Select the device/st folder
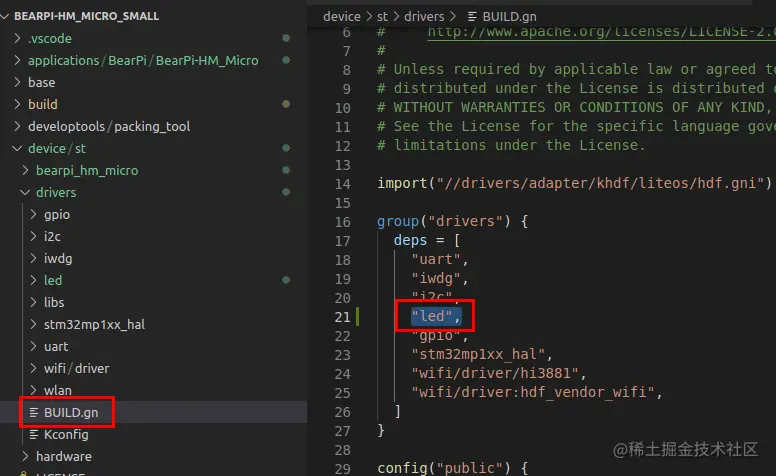Image resolution: width=776 pixels, height=476 pixels. pyautogui.click(x=57, y=148)
